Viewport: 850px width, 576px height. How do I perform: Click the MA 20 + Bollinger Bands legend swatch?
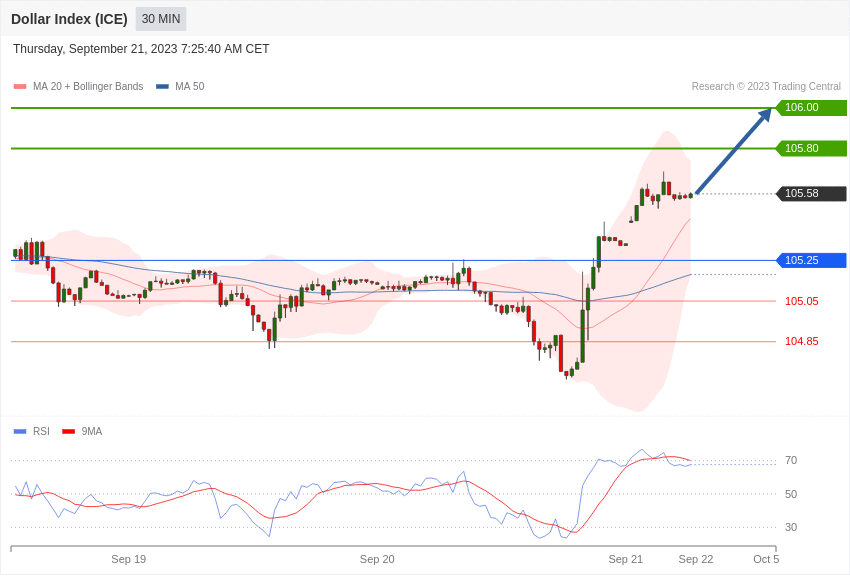pyautogui.click(x=20, y=87)
